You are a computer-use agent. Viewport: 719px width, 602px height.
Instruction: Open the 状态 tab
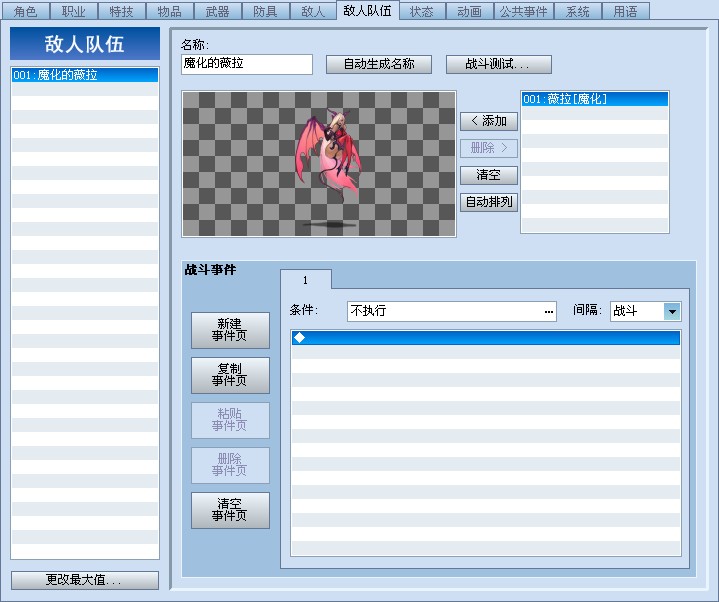click(421, 11)
